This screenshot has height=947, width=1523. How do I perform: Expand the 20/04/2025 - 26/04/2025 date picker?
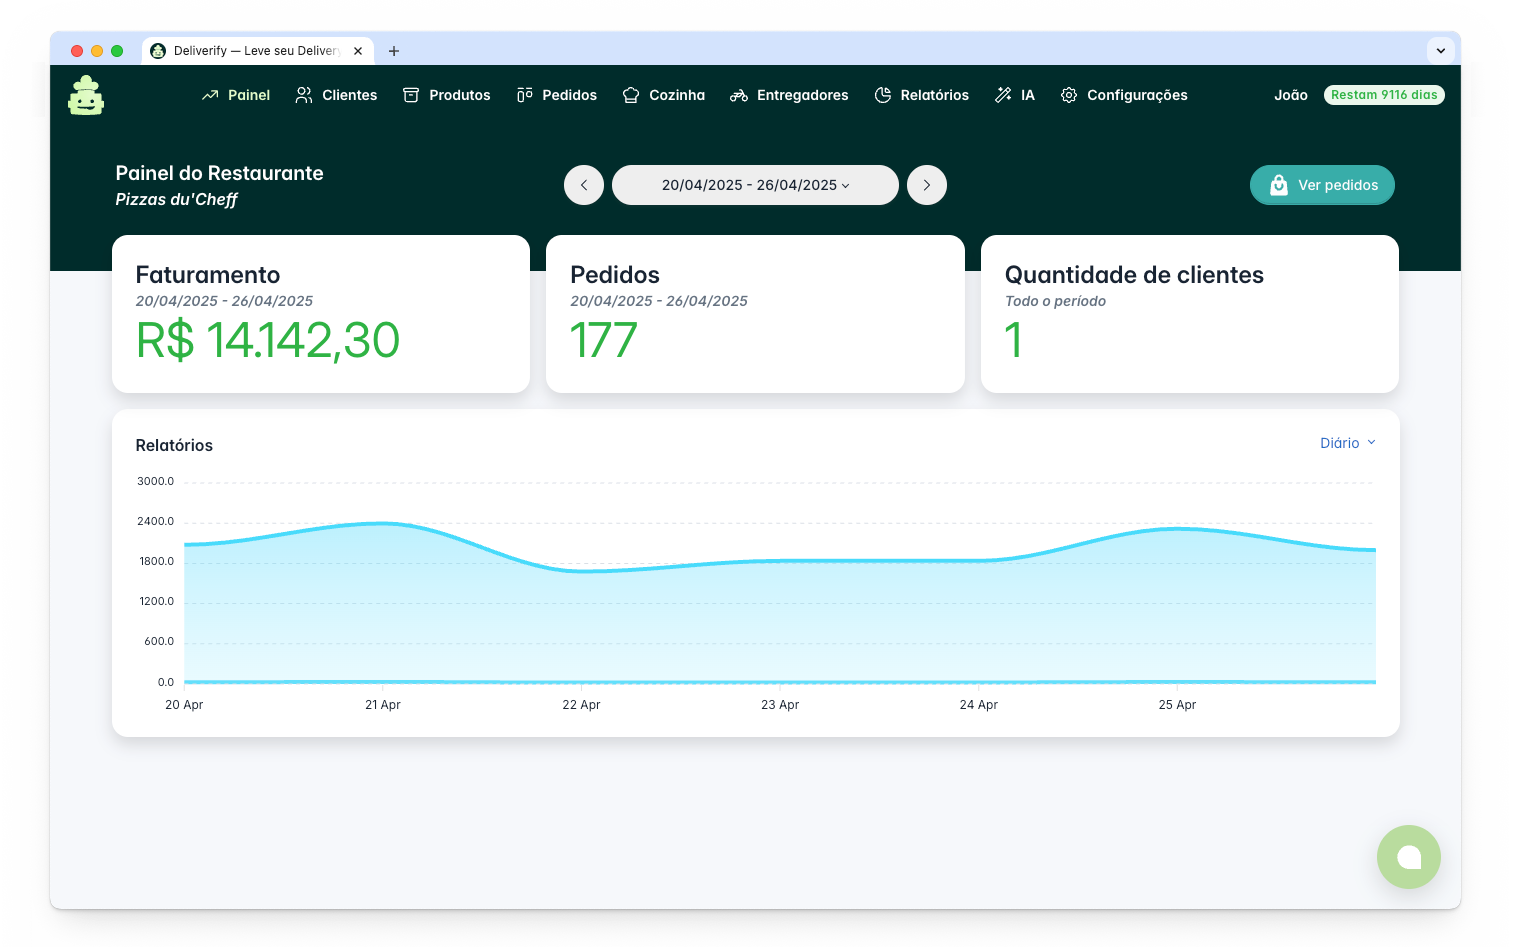(755, 185)
